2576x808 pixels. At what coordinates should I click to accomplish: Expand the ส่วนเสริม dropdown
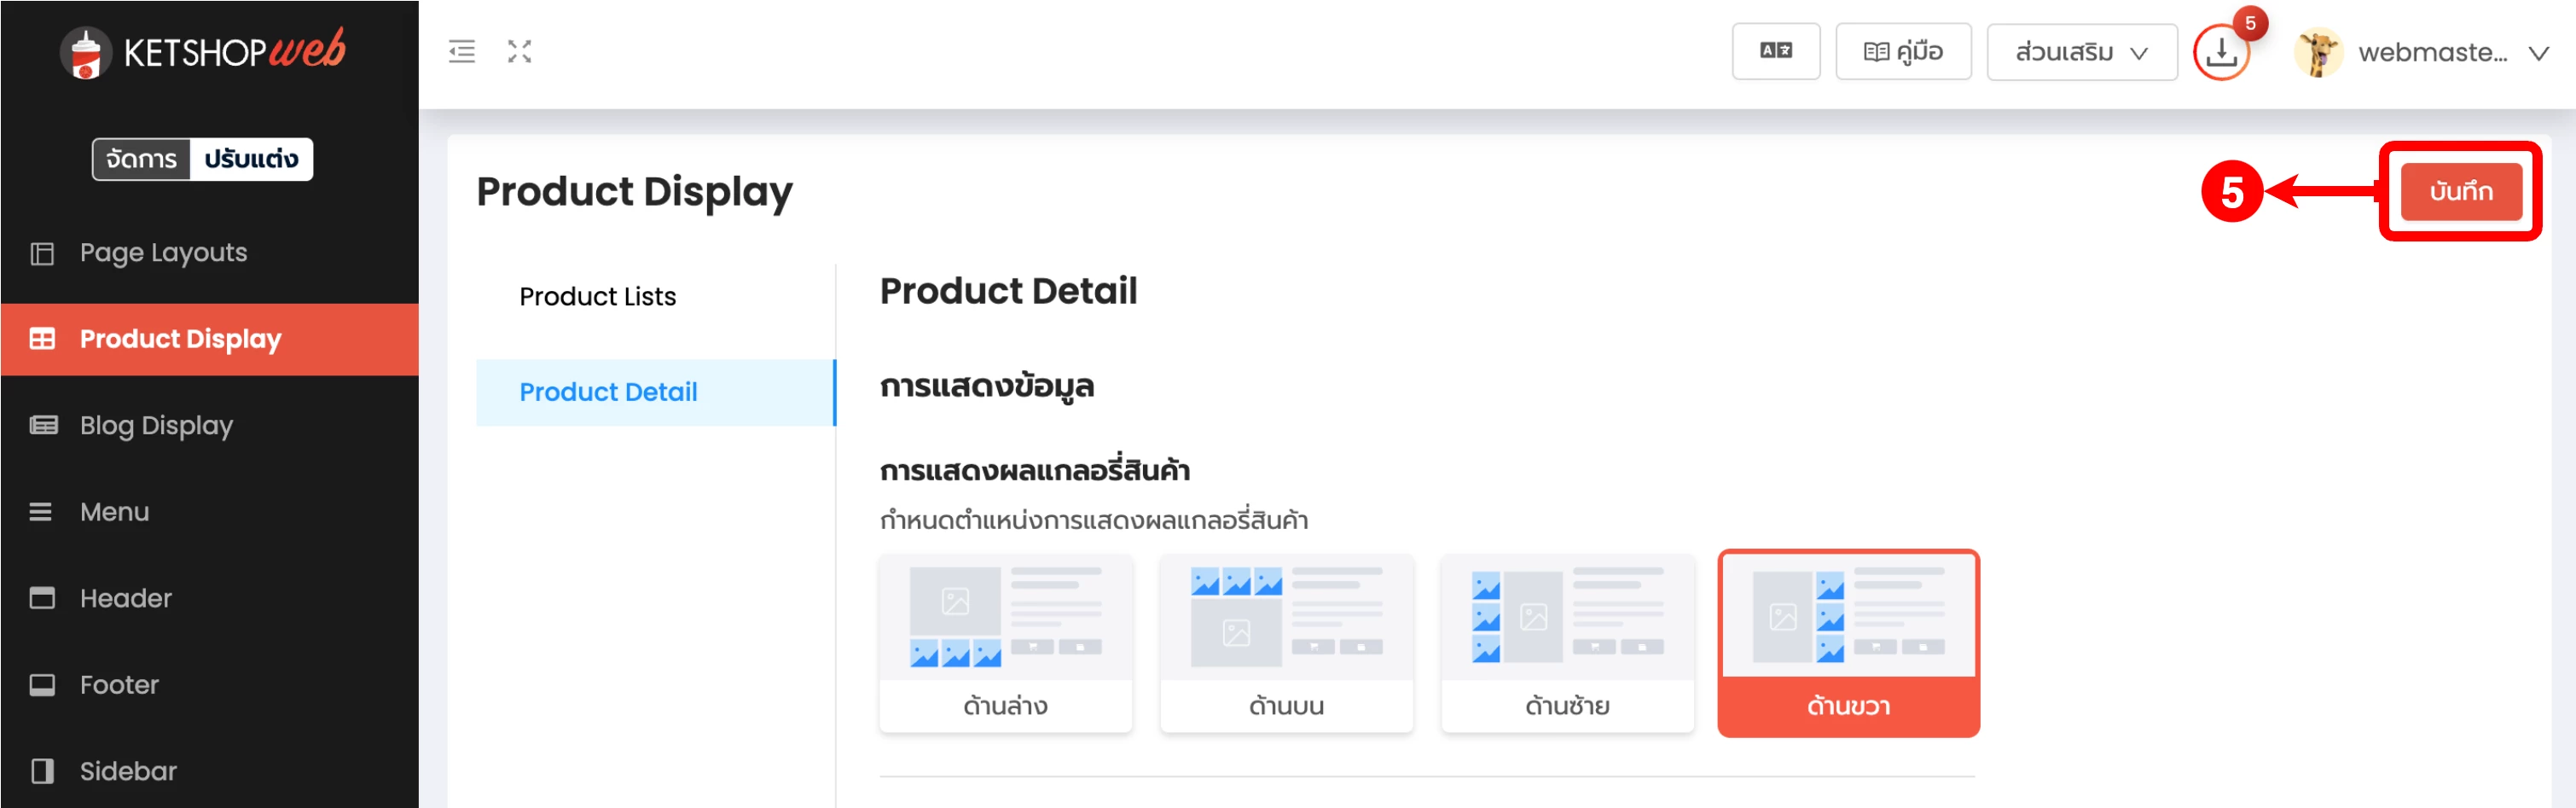[2080, 52]
